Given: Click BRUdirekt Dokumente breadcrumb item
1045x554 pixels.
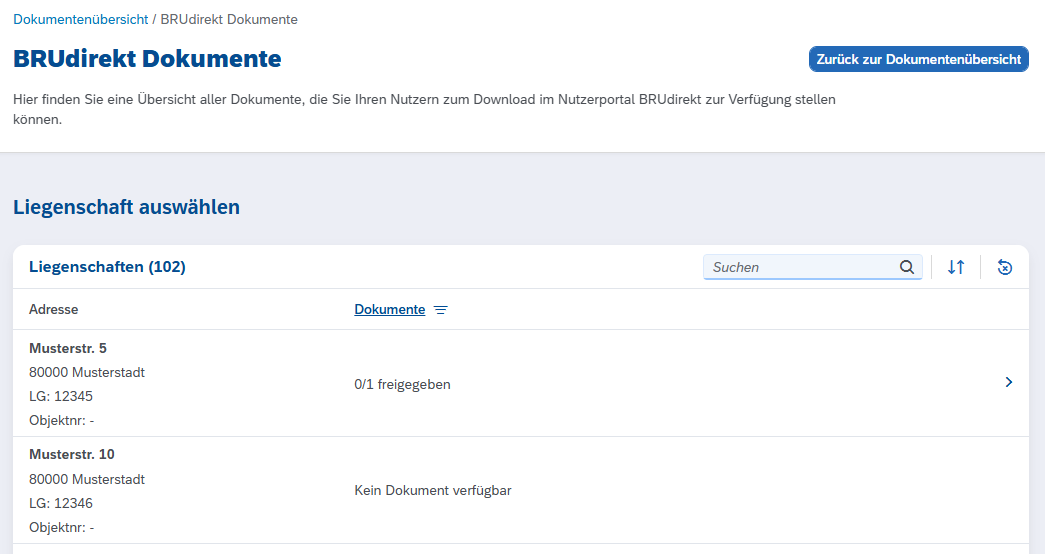Looking at the screenshot, I should 229,19.
